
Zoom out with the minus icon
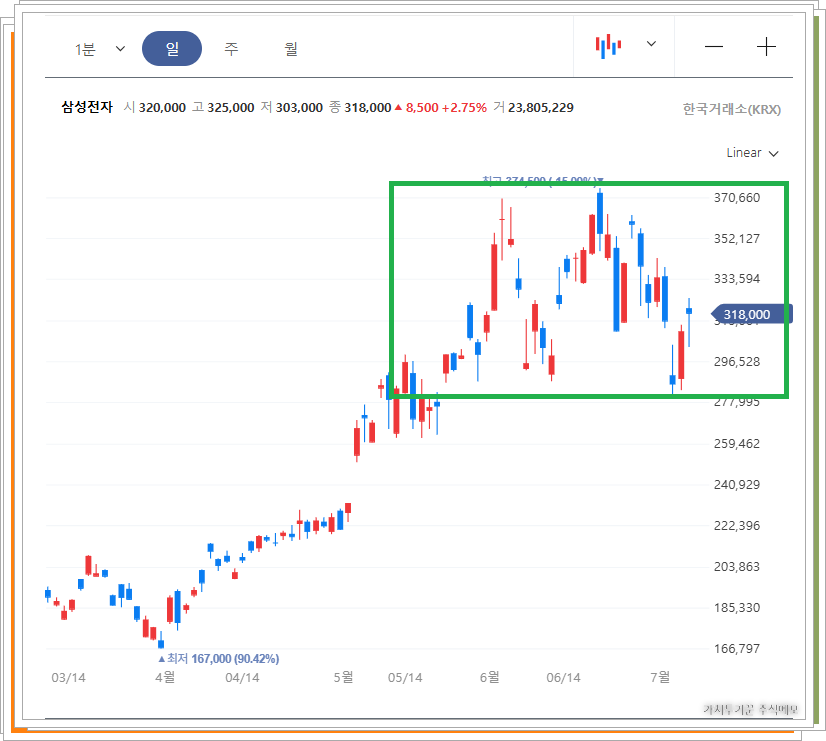[714, 47]
